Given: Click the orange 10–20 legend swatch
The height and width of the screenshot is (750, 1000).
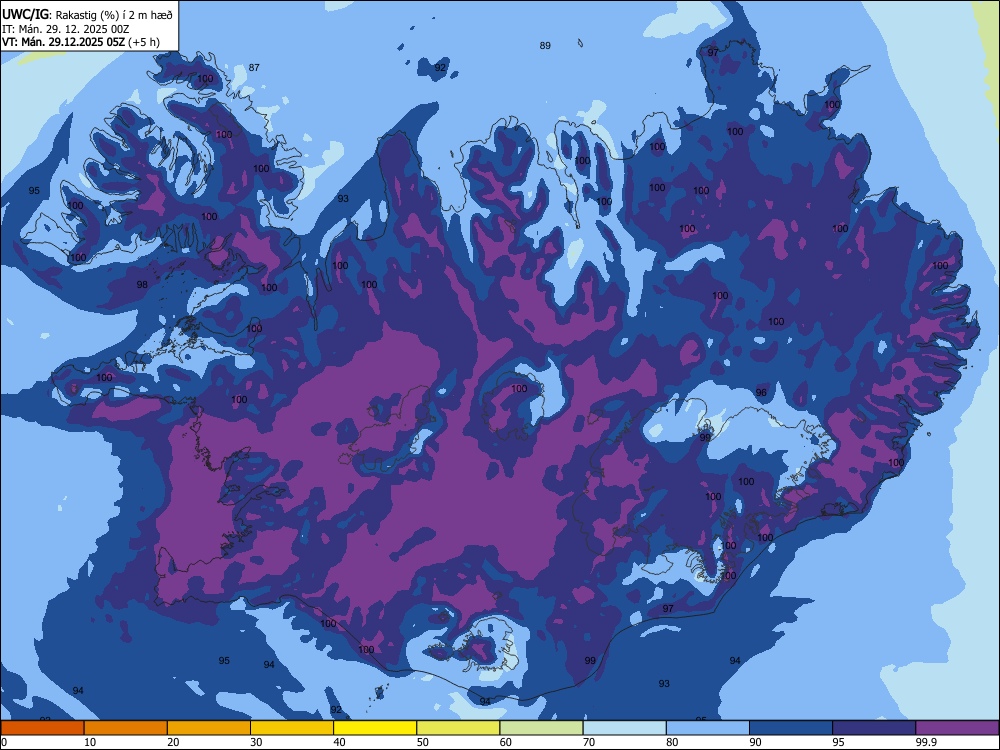Looking at the screenshot, I should click(126, 728).
